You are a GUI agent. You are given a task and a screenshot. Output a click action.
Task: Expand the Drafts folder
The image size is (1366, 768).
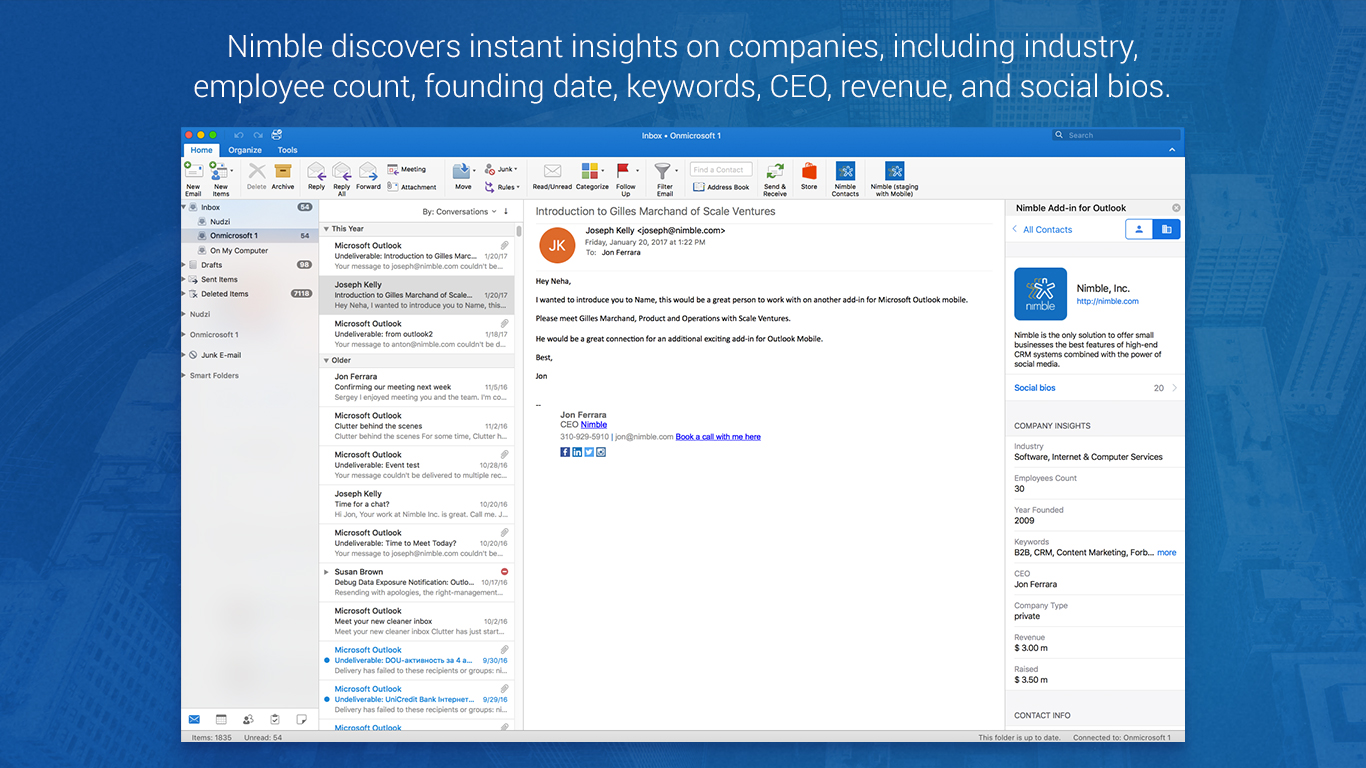185,265
